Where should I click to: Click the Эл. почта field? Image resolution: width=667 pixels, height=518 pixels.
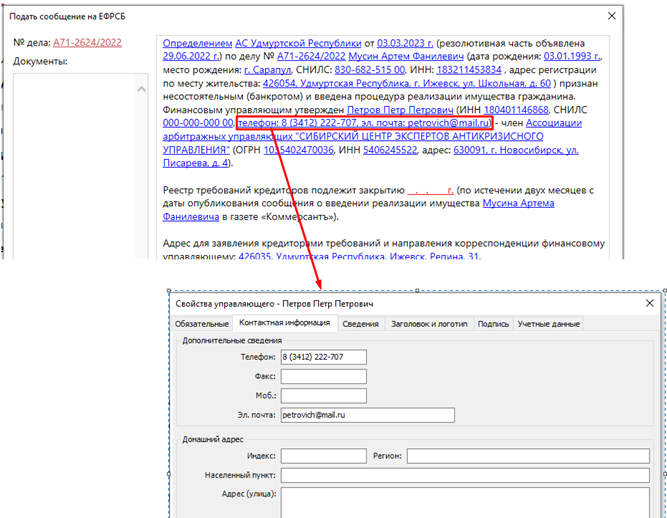[368, 415]
